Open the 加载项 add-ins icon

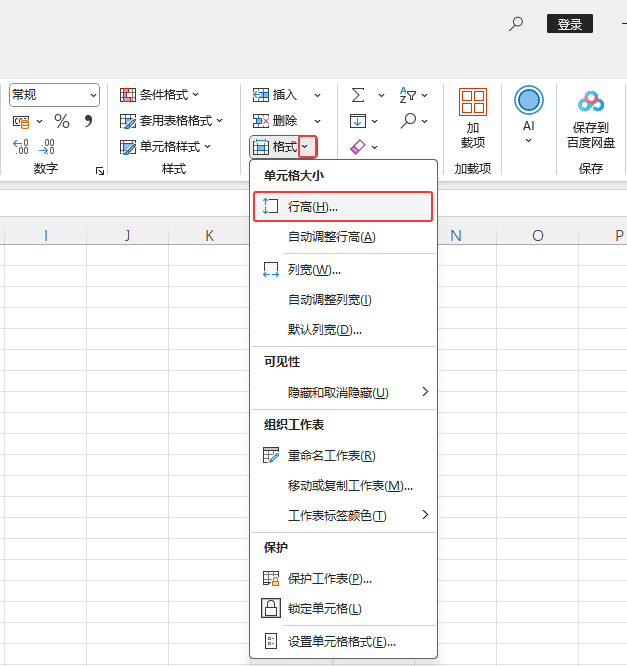[x=473, y=118]
